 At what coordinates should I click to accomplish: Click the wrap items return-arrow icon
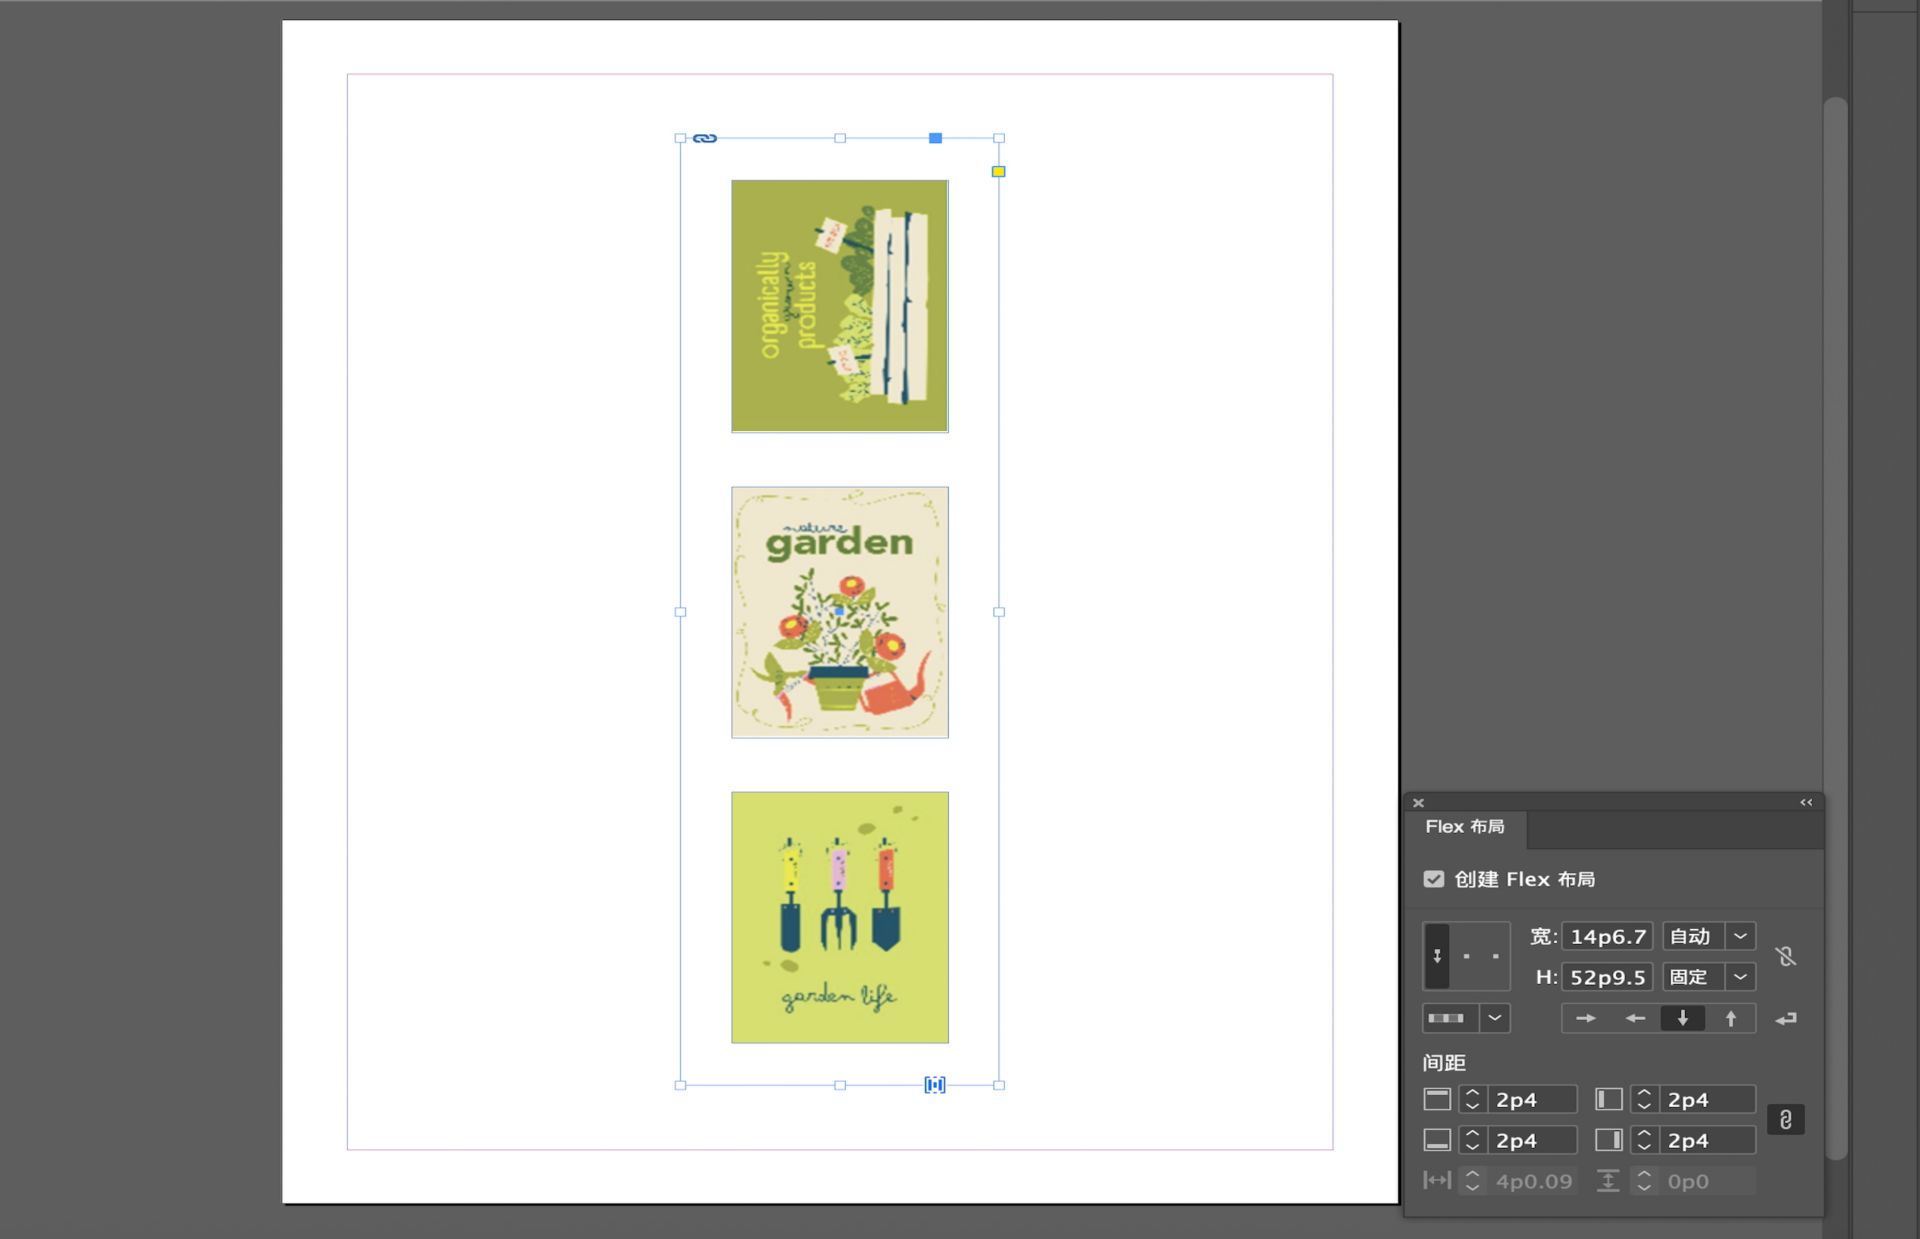(1786, 1018)
